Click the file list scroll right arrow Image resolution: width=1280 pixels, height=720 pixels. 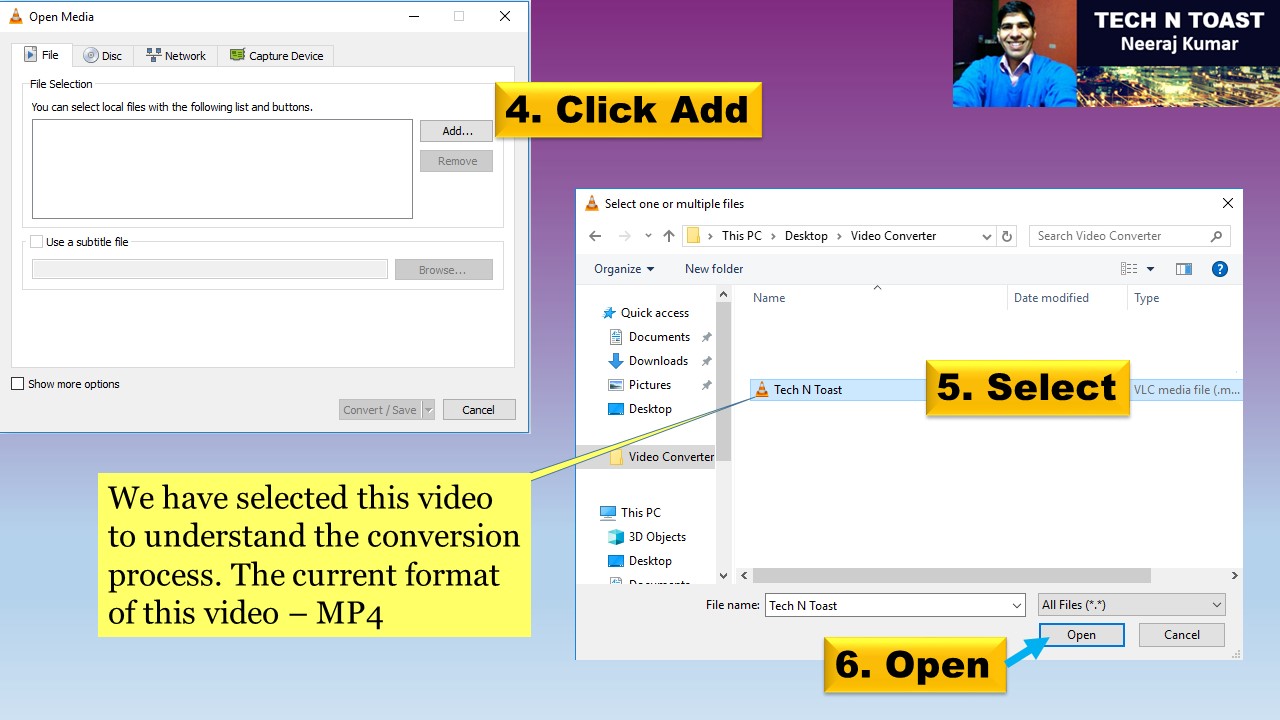click(x=1234, y=576)
